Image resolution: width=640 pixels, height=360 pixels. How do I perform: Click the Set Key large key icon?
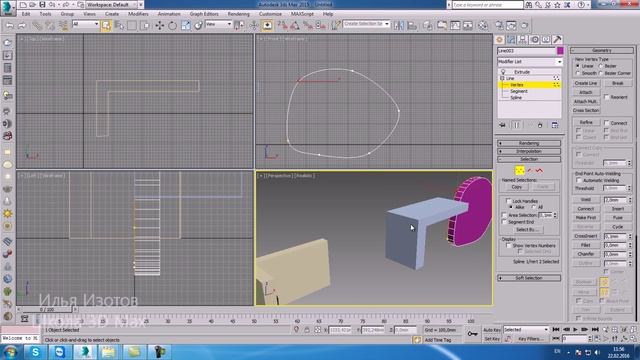tap(472, 334)
